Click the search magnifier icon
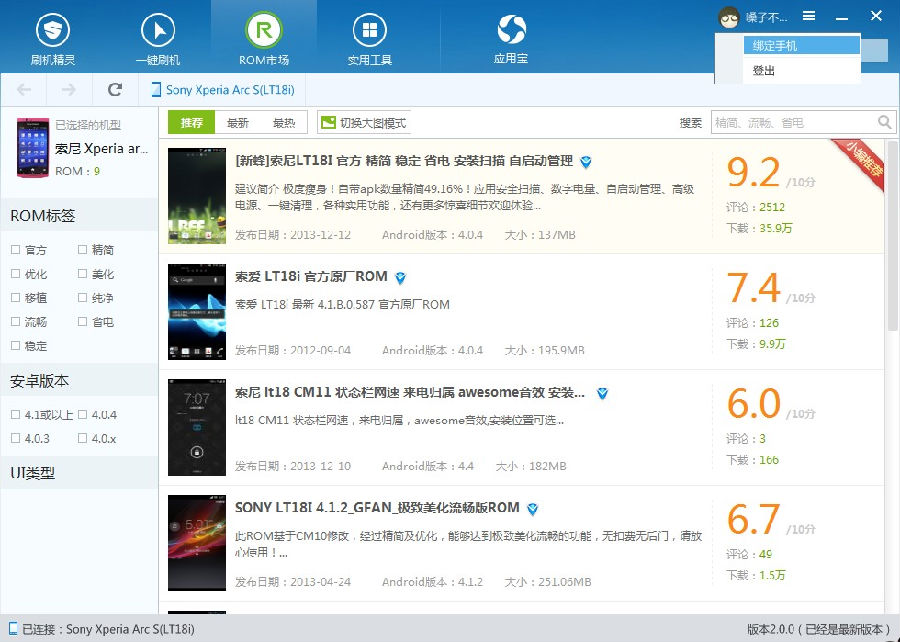 [885, 122]
